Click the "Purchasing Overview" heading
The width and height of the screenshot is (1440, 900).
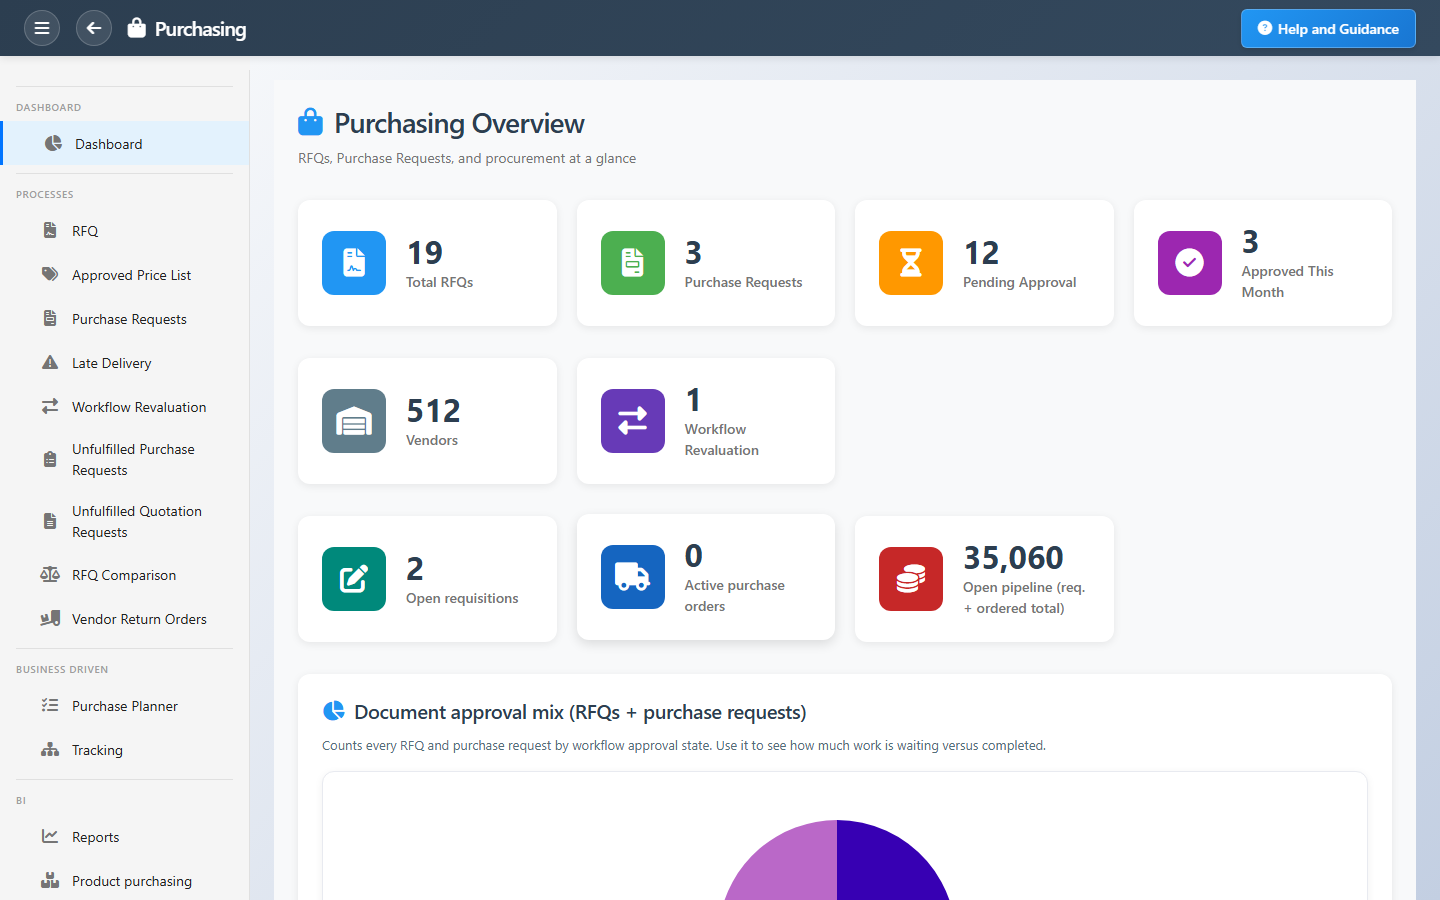(459, 123)
